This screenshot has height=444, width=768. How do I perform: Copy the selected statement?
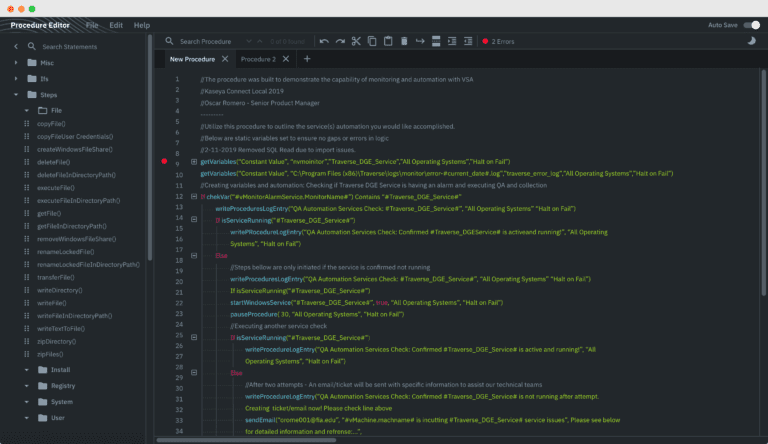372,41
